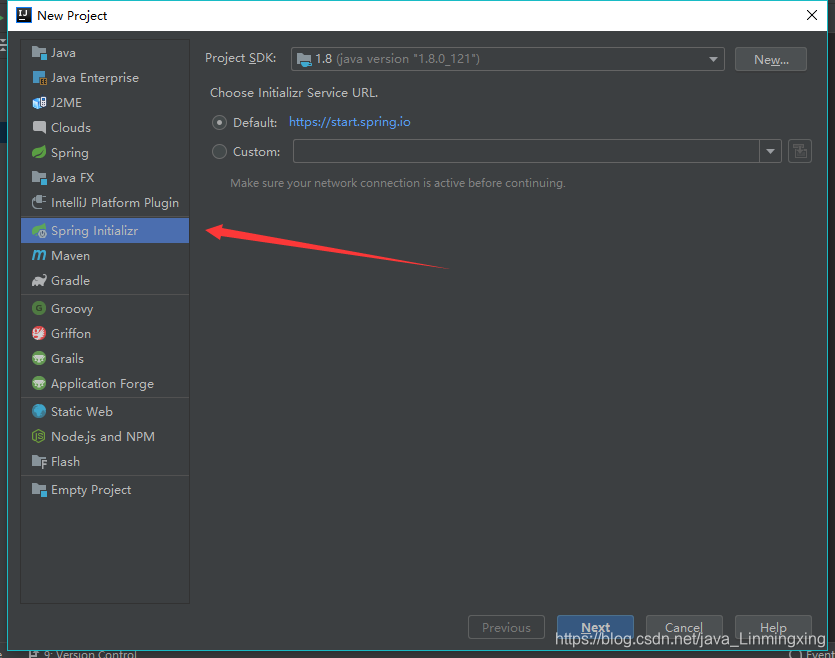Click the Spring Initializr icon
This screenshot has width=835, height=658.
(x=39, y=231)
